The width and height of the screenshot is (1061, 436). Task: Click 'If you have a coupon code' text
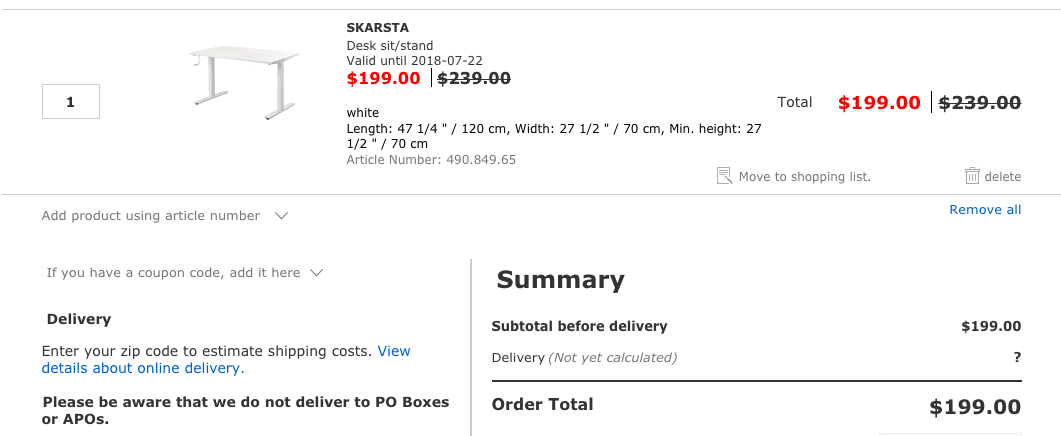tap(173, 273)
